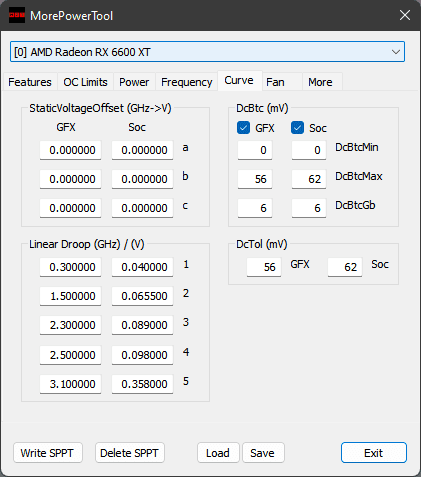Image resolution: width=421 pixels, height=477 pixels.
Task: Edit Linear Droop voltage field 0.098000
Action: pyautogui.click(x=142, y=355)
